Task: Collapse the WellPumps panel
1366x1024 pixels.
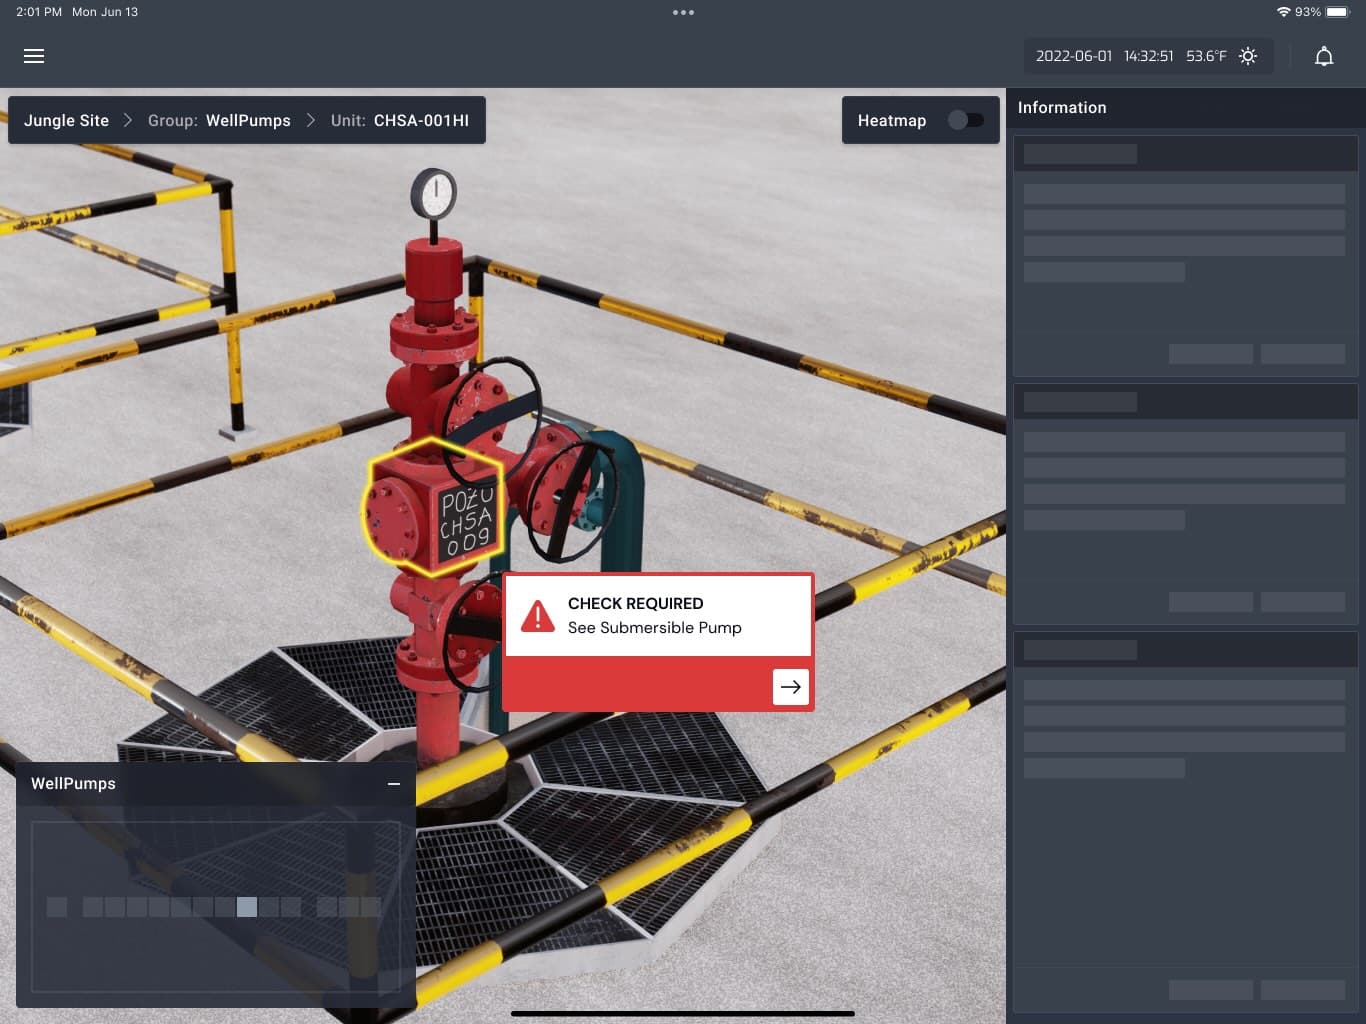Action: click(x=394, y=784)
